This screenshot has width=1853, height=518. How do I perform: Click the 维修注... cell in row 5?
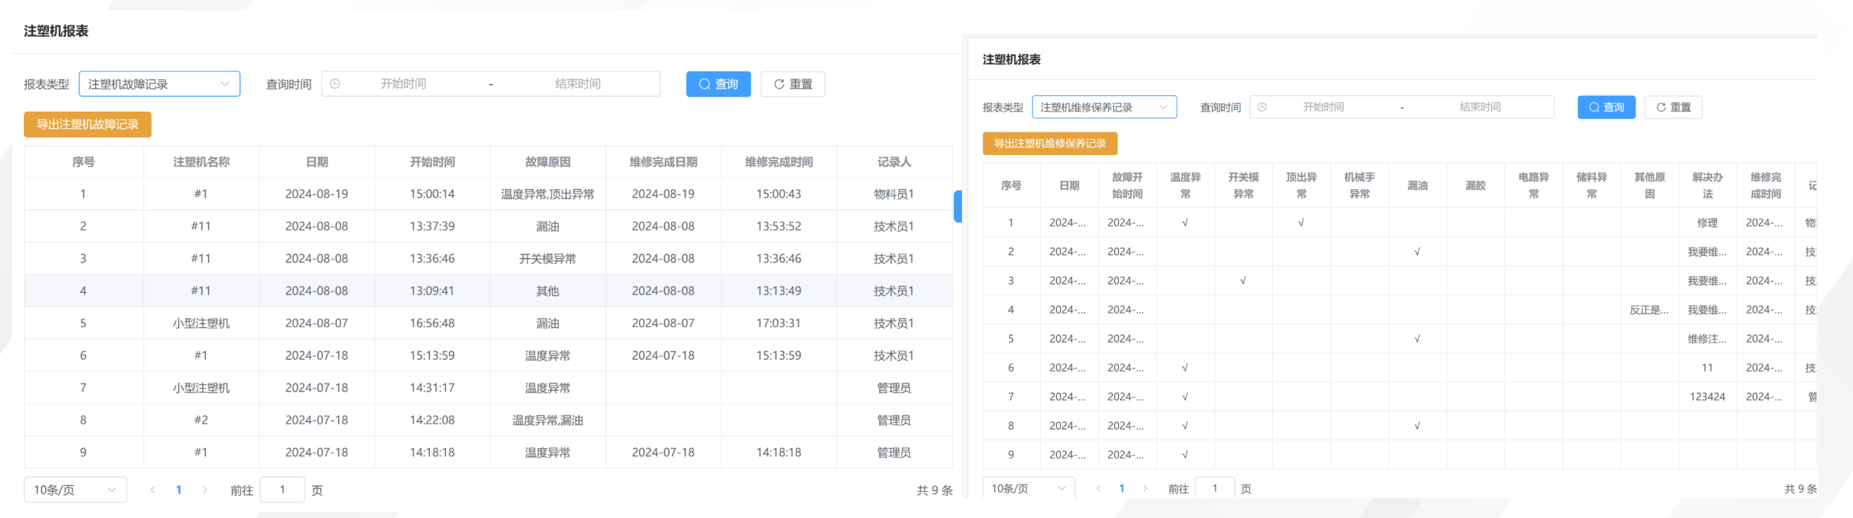(x=1707, y=339)
